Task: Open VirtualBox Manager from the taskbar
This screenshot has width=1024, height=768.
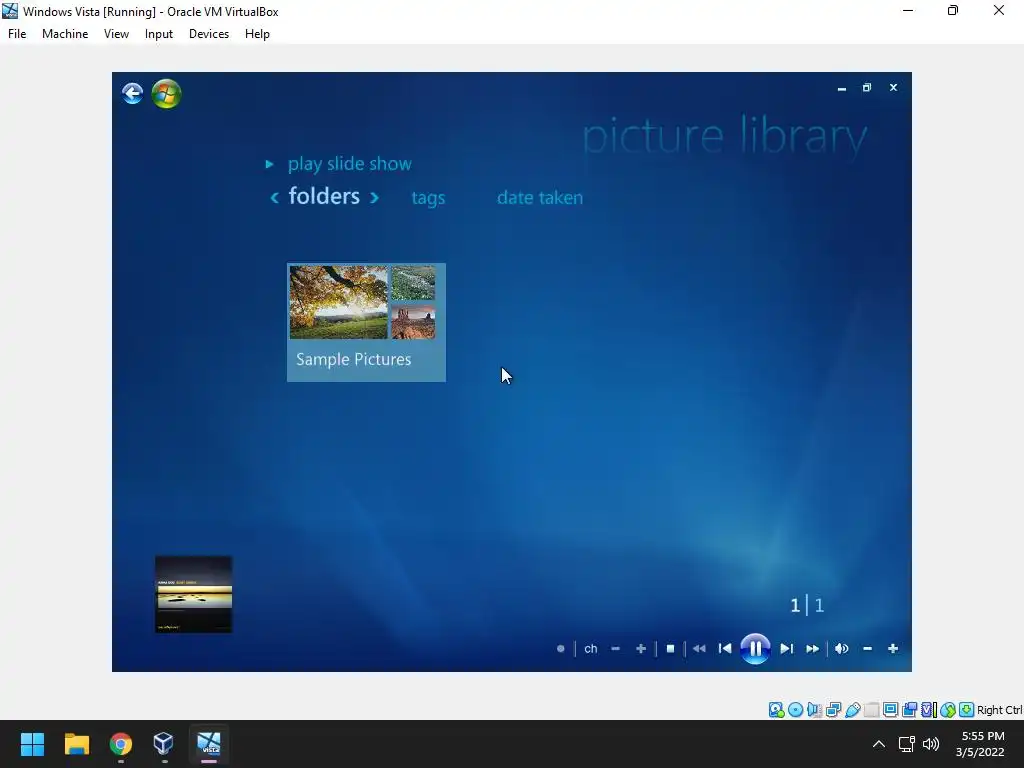Action: click(163, 743)
